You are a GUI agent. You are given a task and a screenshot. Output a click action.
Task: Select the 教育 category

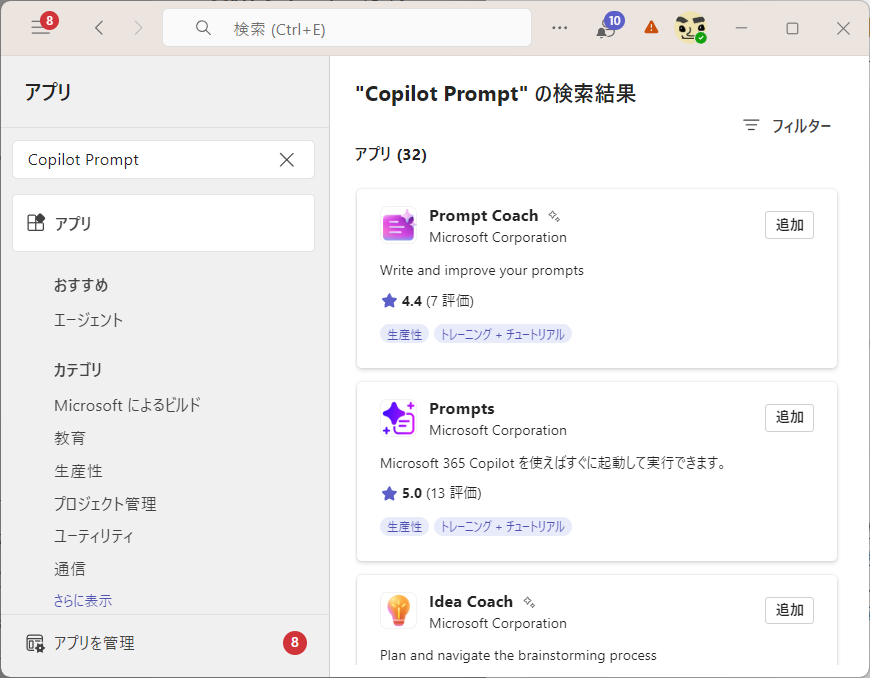(70, 438)
